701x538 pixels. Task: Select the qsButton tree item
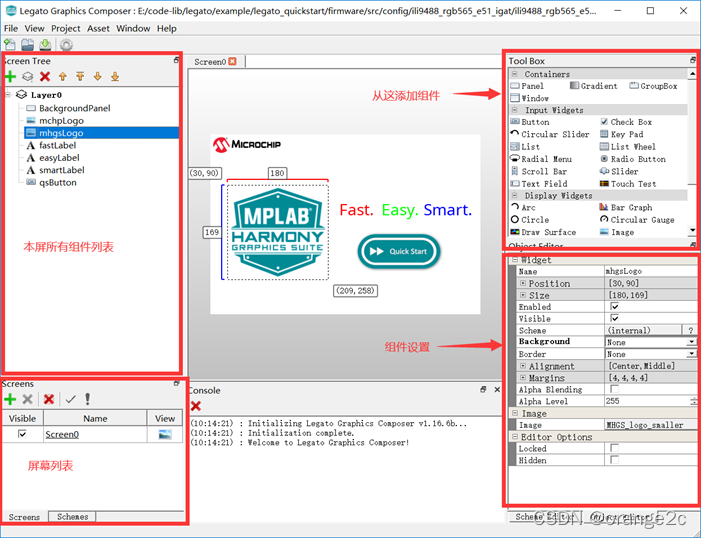(x=58, y=182)
